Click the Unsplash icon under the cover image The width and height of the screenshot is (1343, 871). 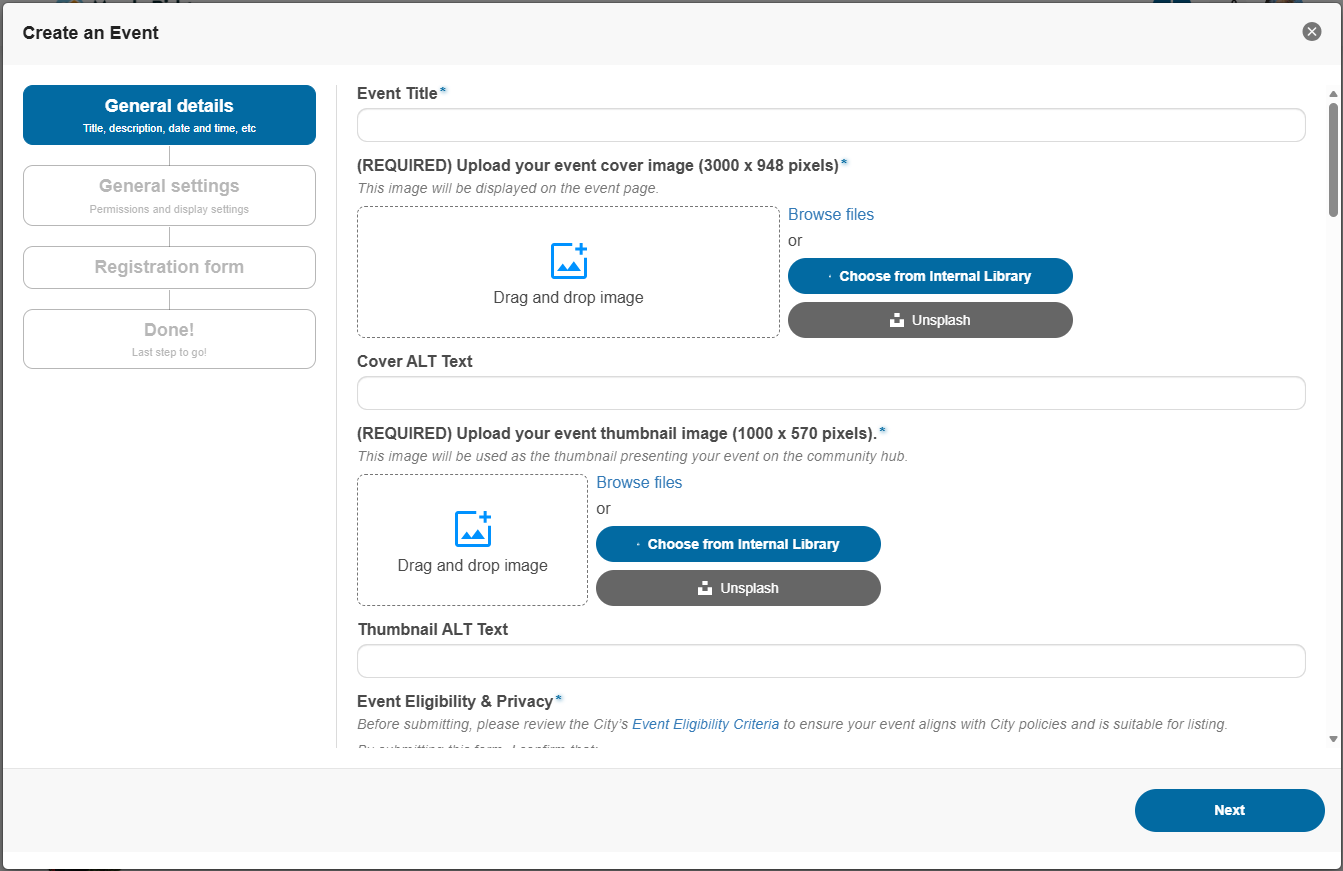[x=897, y=320]
